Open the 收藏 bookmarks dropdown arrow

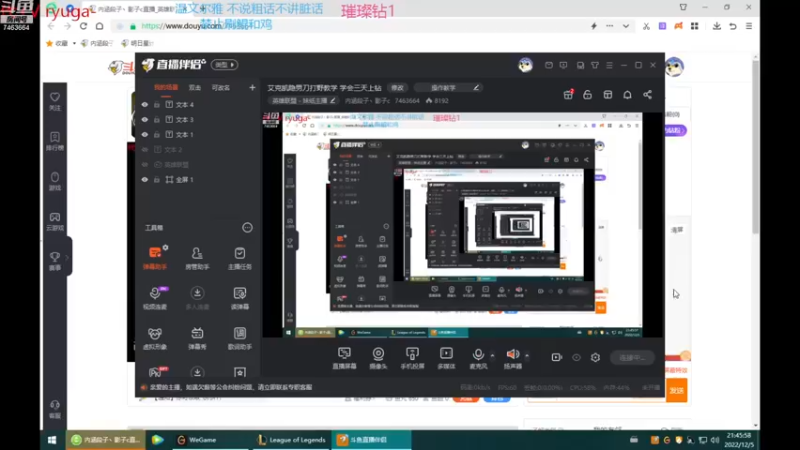click(74, 43)
